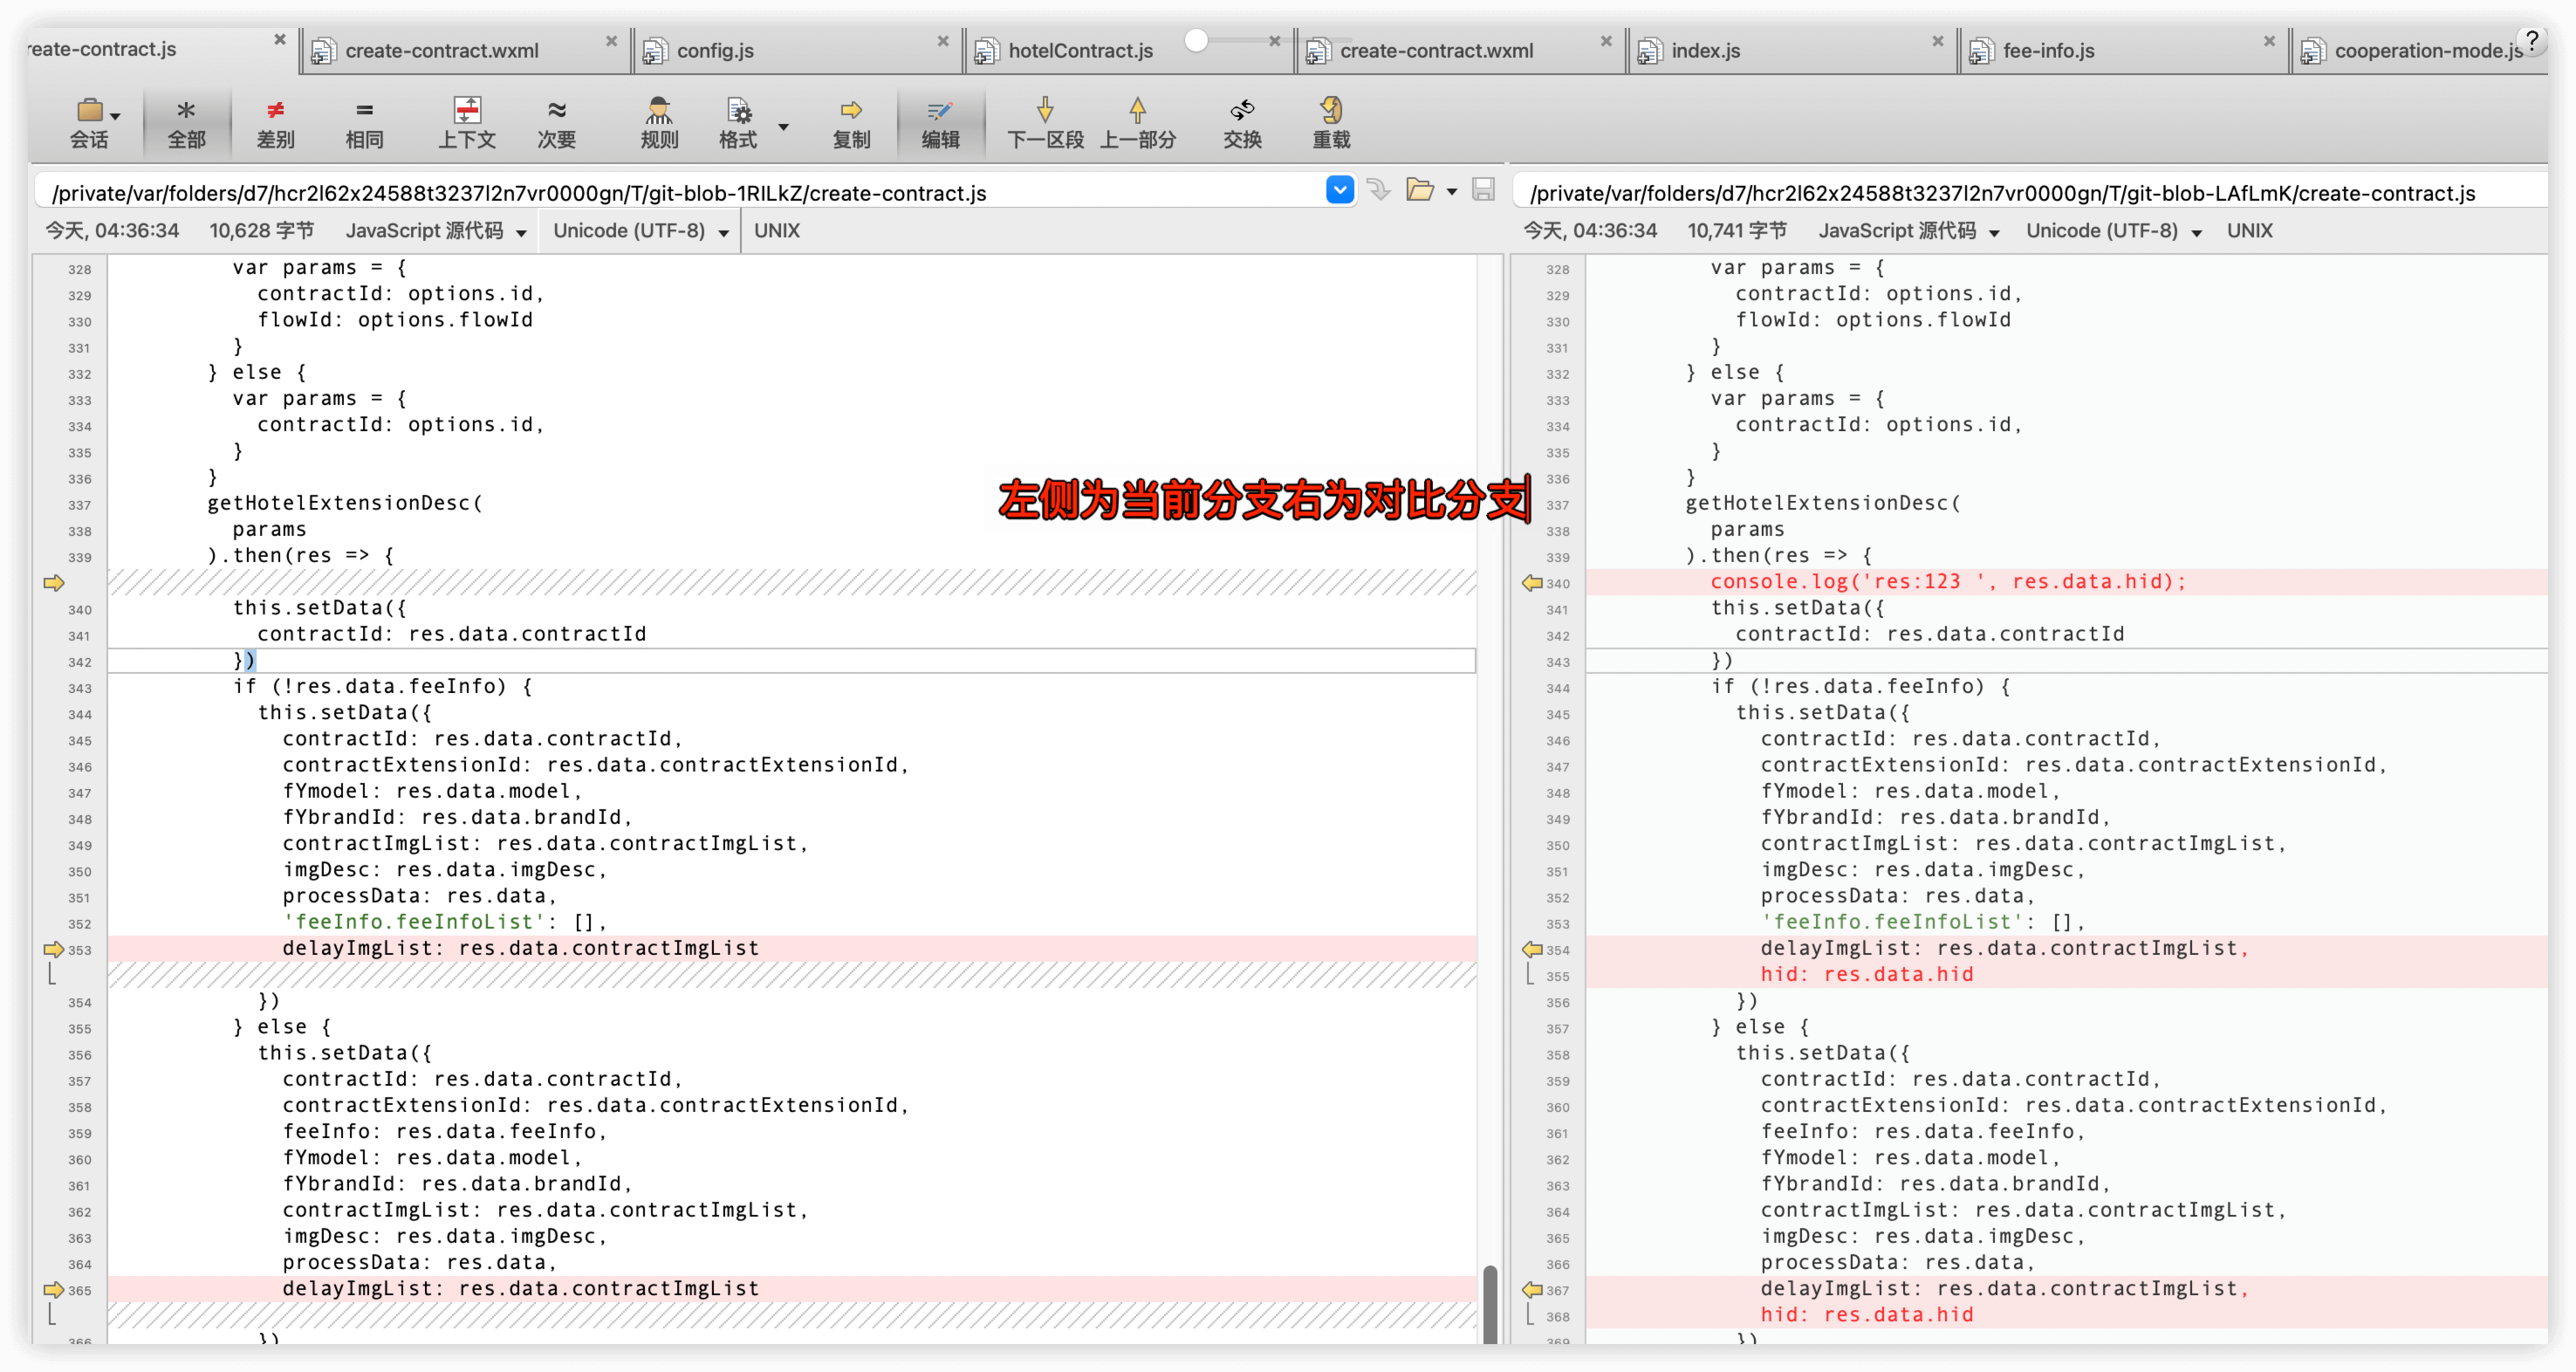Open right pane Unicode (UTF-8) encoding dropdown
The image size is (2576, 1372).
[2114, 231]
